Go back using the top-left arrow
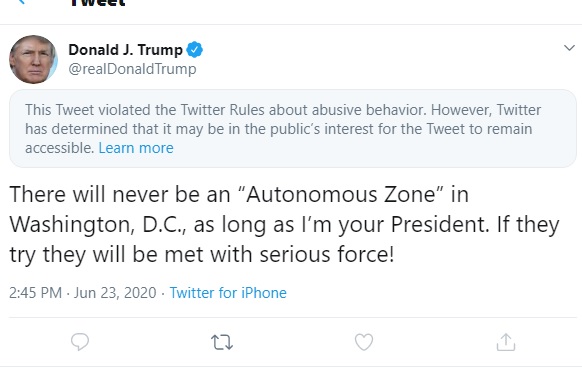This screenshot has height=377, width=582. click(22, 2)
